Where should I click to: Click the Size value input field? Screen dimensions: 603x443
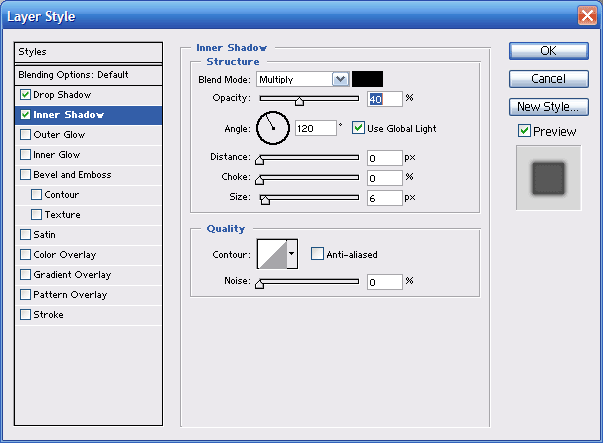pos(384,198)
